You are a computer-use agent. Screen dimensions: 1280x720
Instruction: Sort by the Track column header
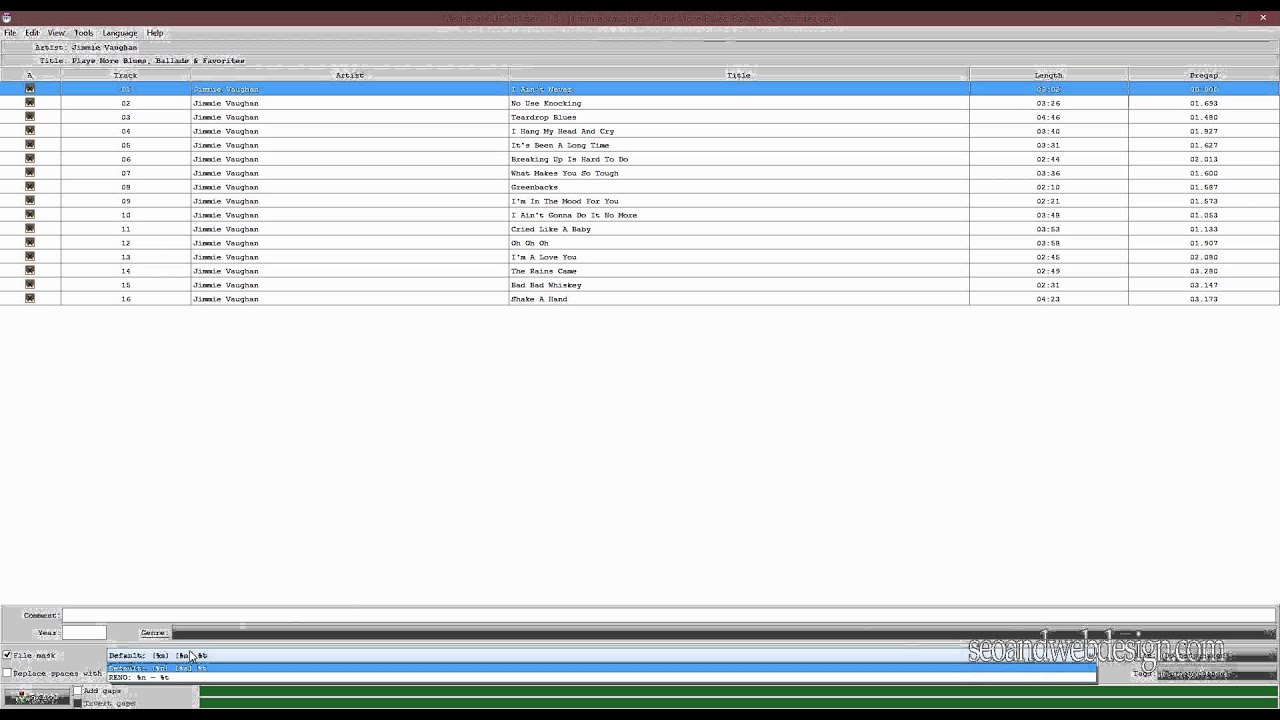(x=125, y=75)
